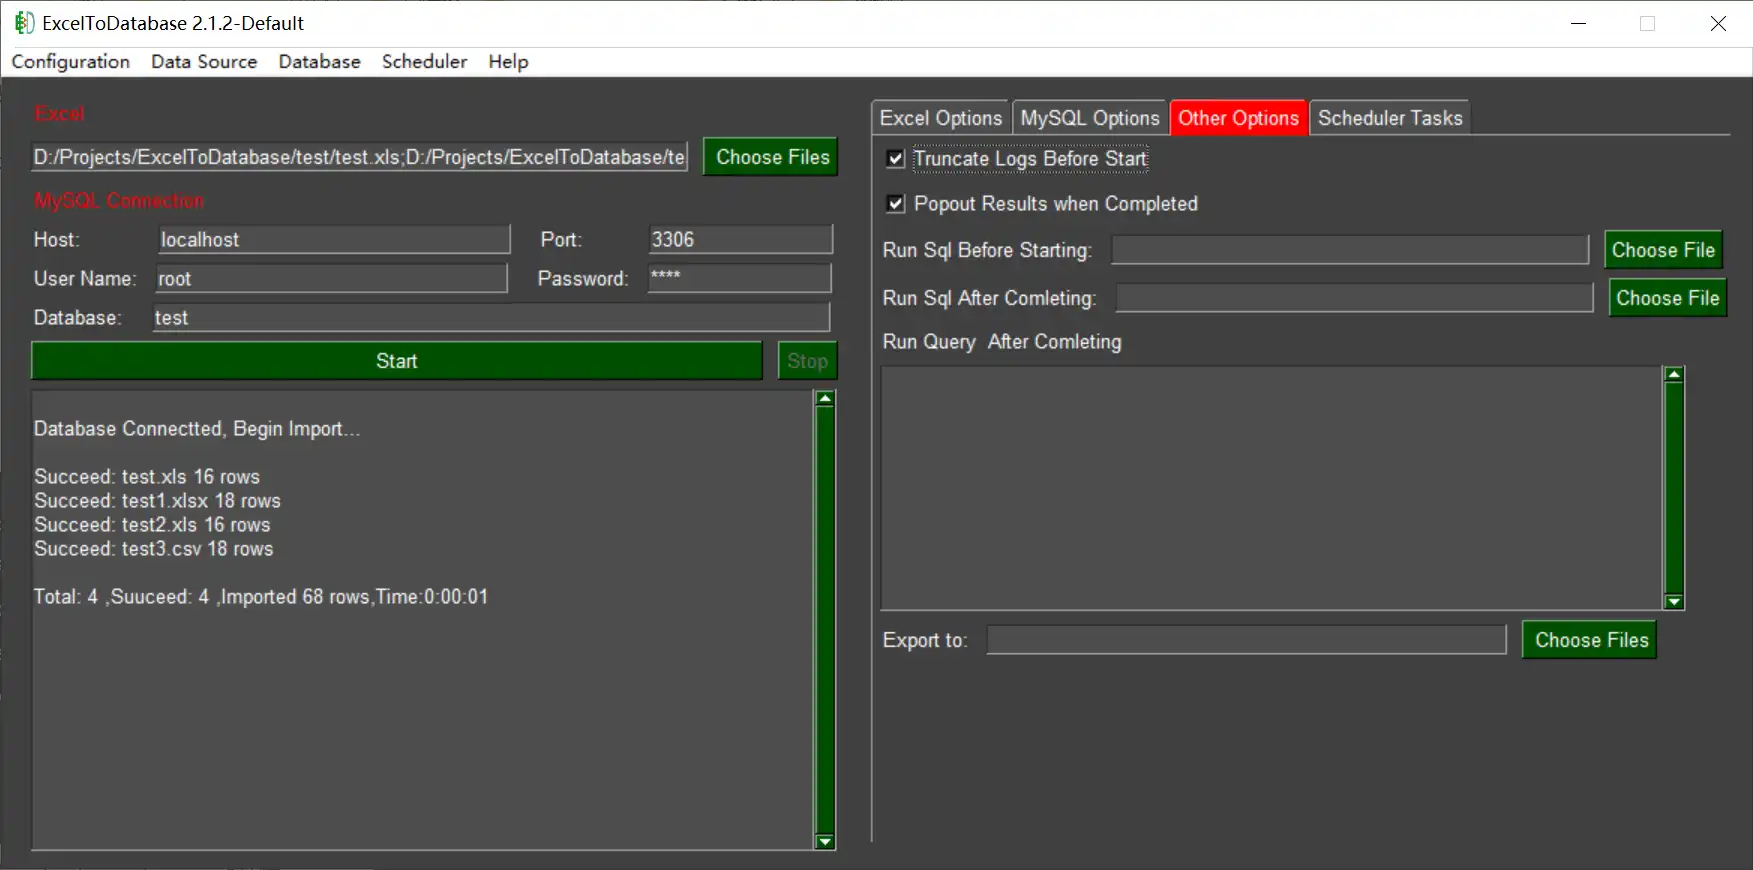Screen dimensions: 1753x870
Task: Open the Scheduler menu
Action: pyautogui.click(x=424, y=62)
